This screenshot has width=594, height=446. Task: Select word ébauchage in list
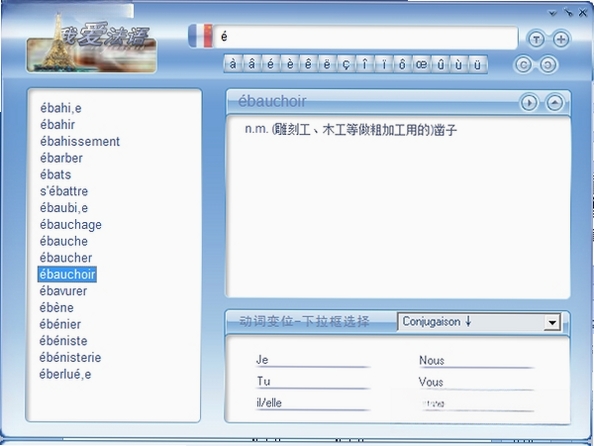pyautogui.click(x=70, y=225)
